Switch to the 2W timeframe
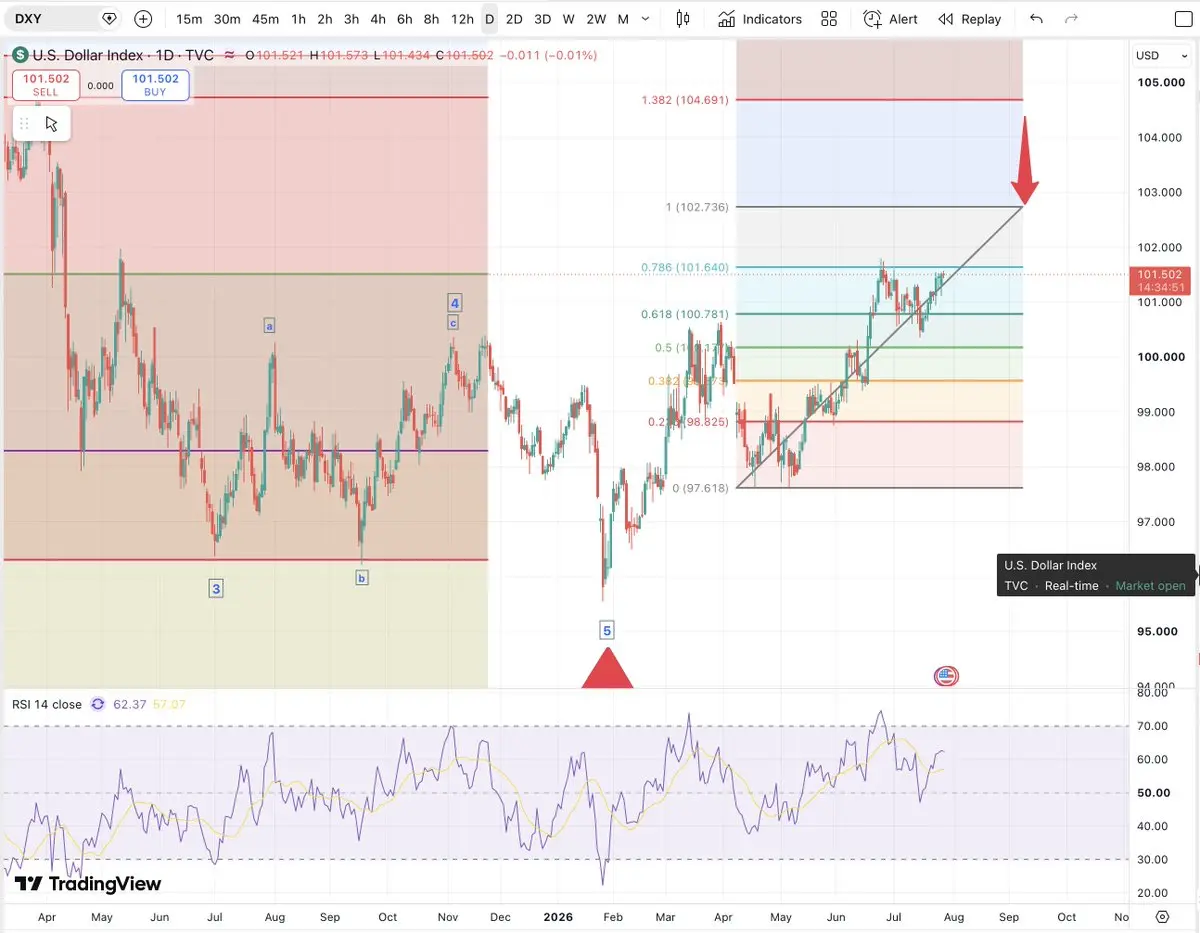The image size is (1200, 933). click(x=596, y=19)
